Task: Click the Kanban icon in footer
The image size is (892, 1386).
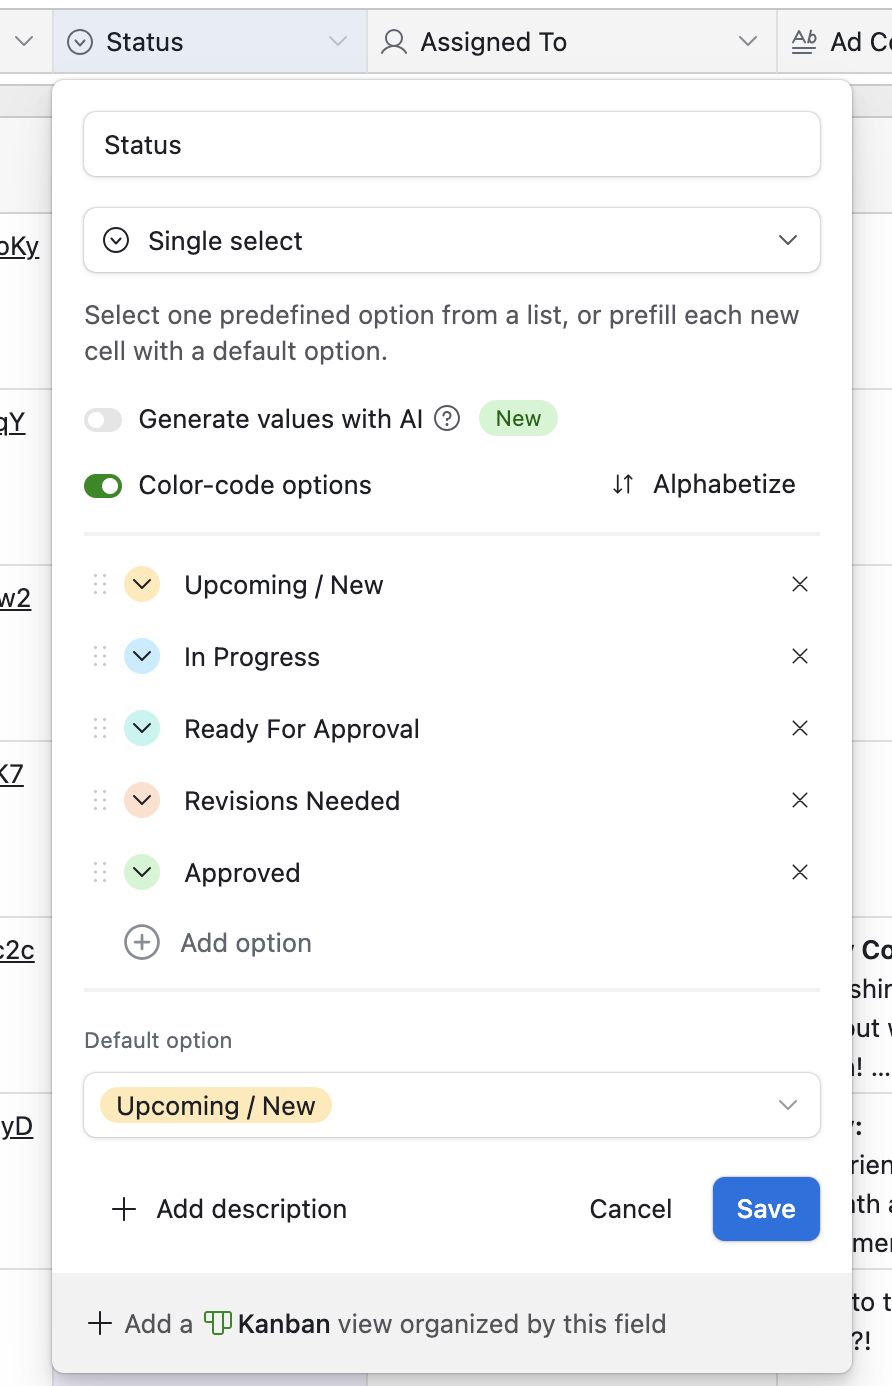Action: pyautogui.click(x=218, y=1323)
